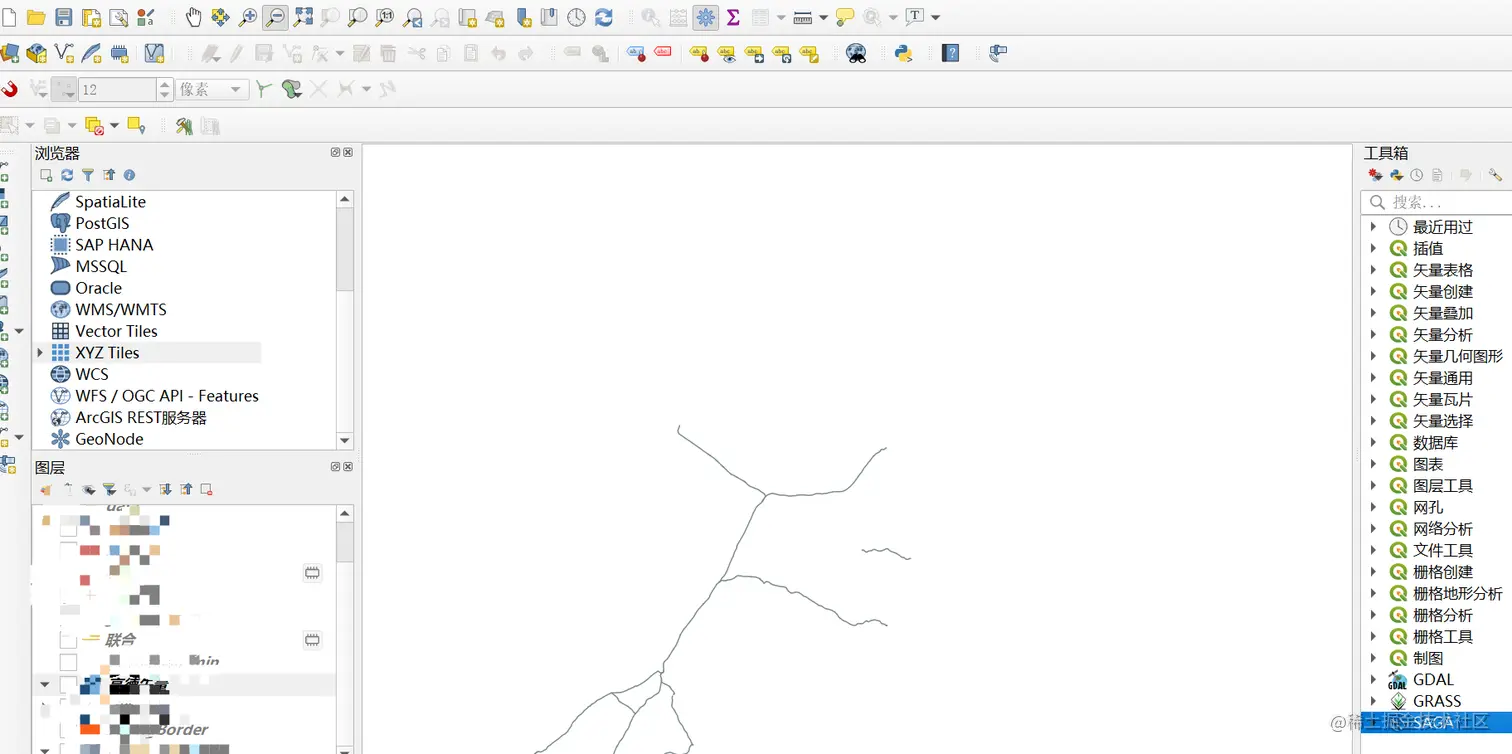Select the Pan Map hand tool
The image size is (1512, 754).
point(193,17)
